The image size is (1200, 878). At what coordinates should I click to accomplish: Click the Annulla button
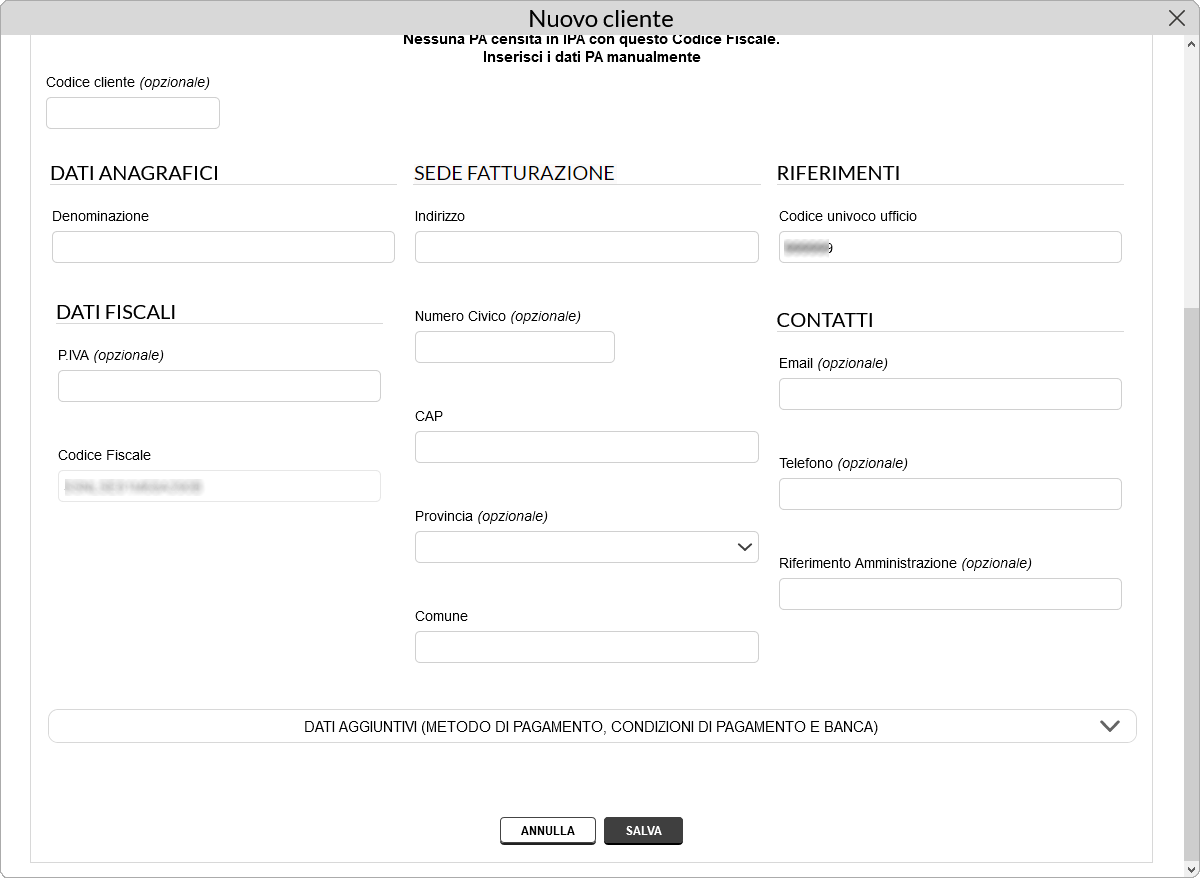tap(548, 831)
